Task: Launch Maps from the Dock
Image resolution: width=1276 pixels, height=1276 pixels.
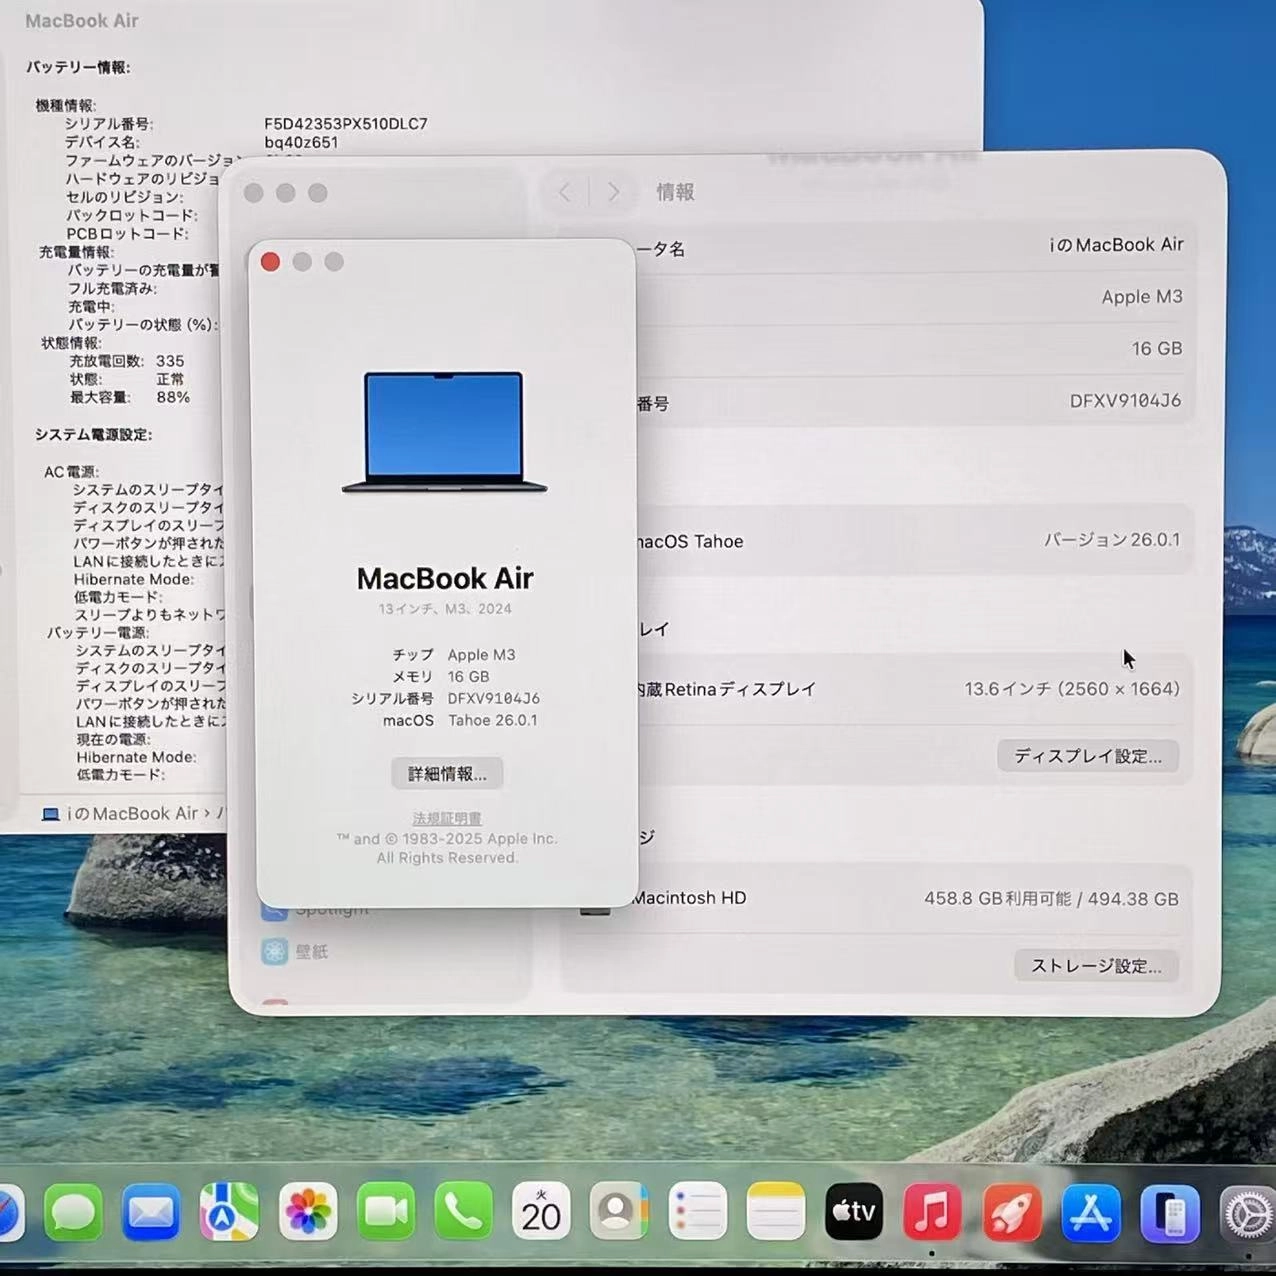Action: [x=229, y=1212]
